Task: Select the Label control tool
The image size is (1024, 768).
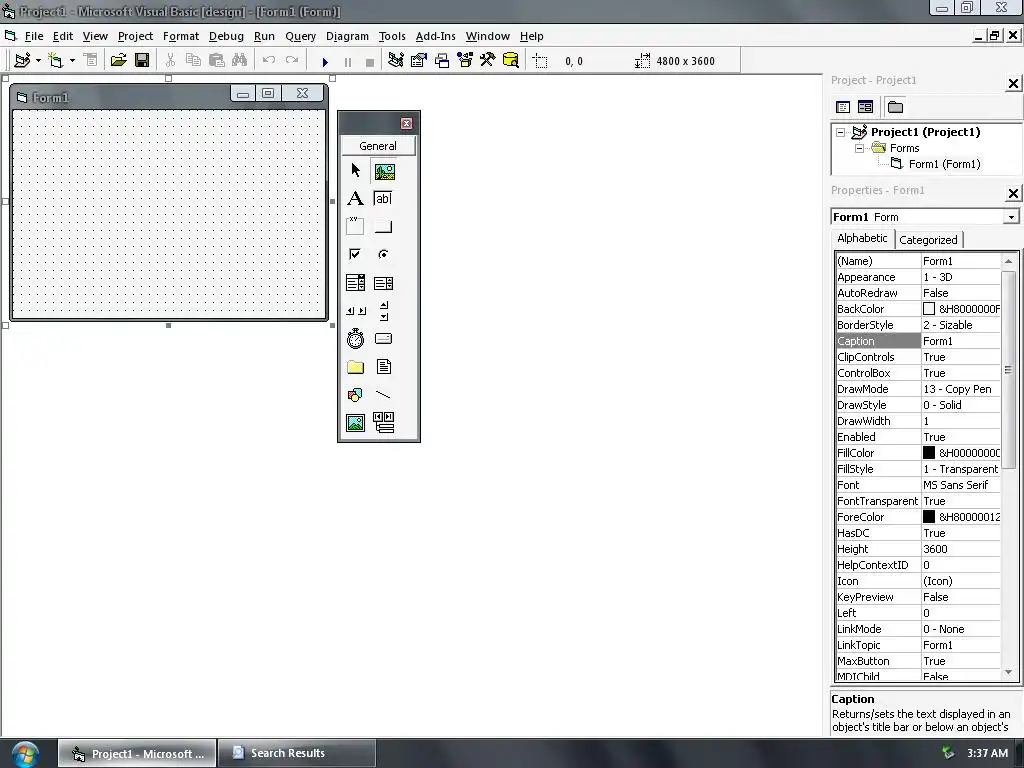Action: click(x=355, y=199)
